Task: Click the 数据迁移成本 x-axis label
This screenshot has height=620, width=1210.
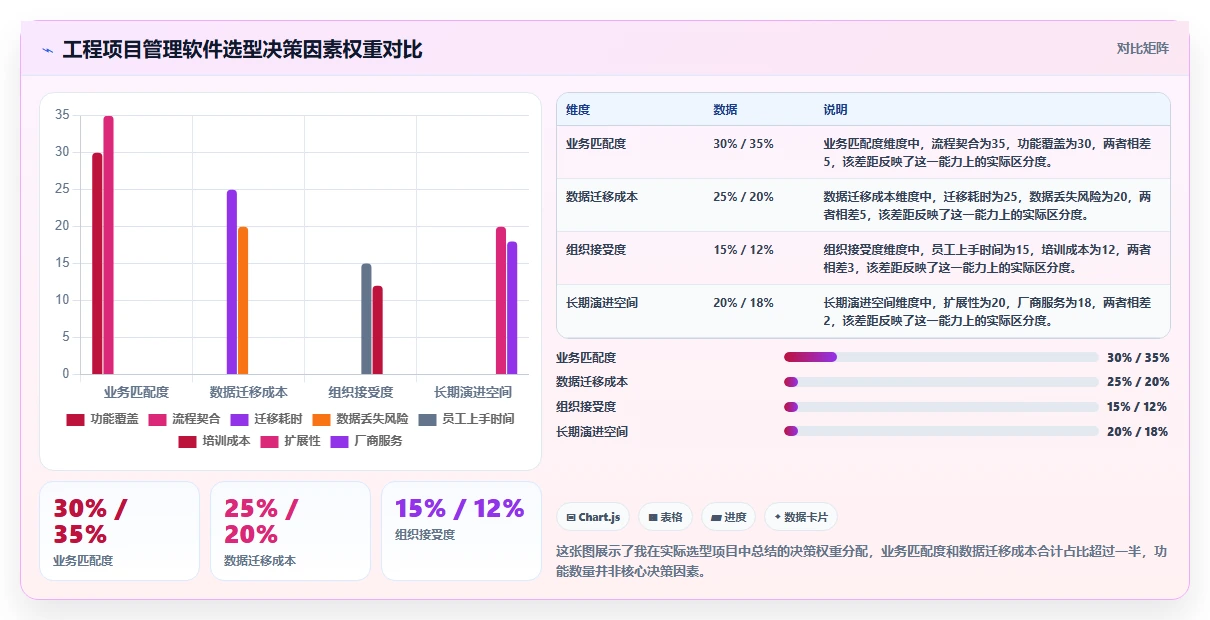Action: (x=249, y=392)
